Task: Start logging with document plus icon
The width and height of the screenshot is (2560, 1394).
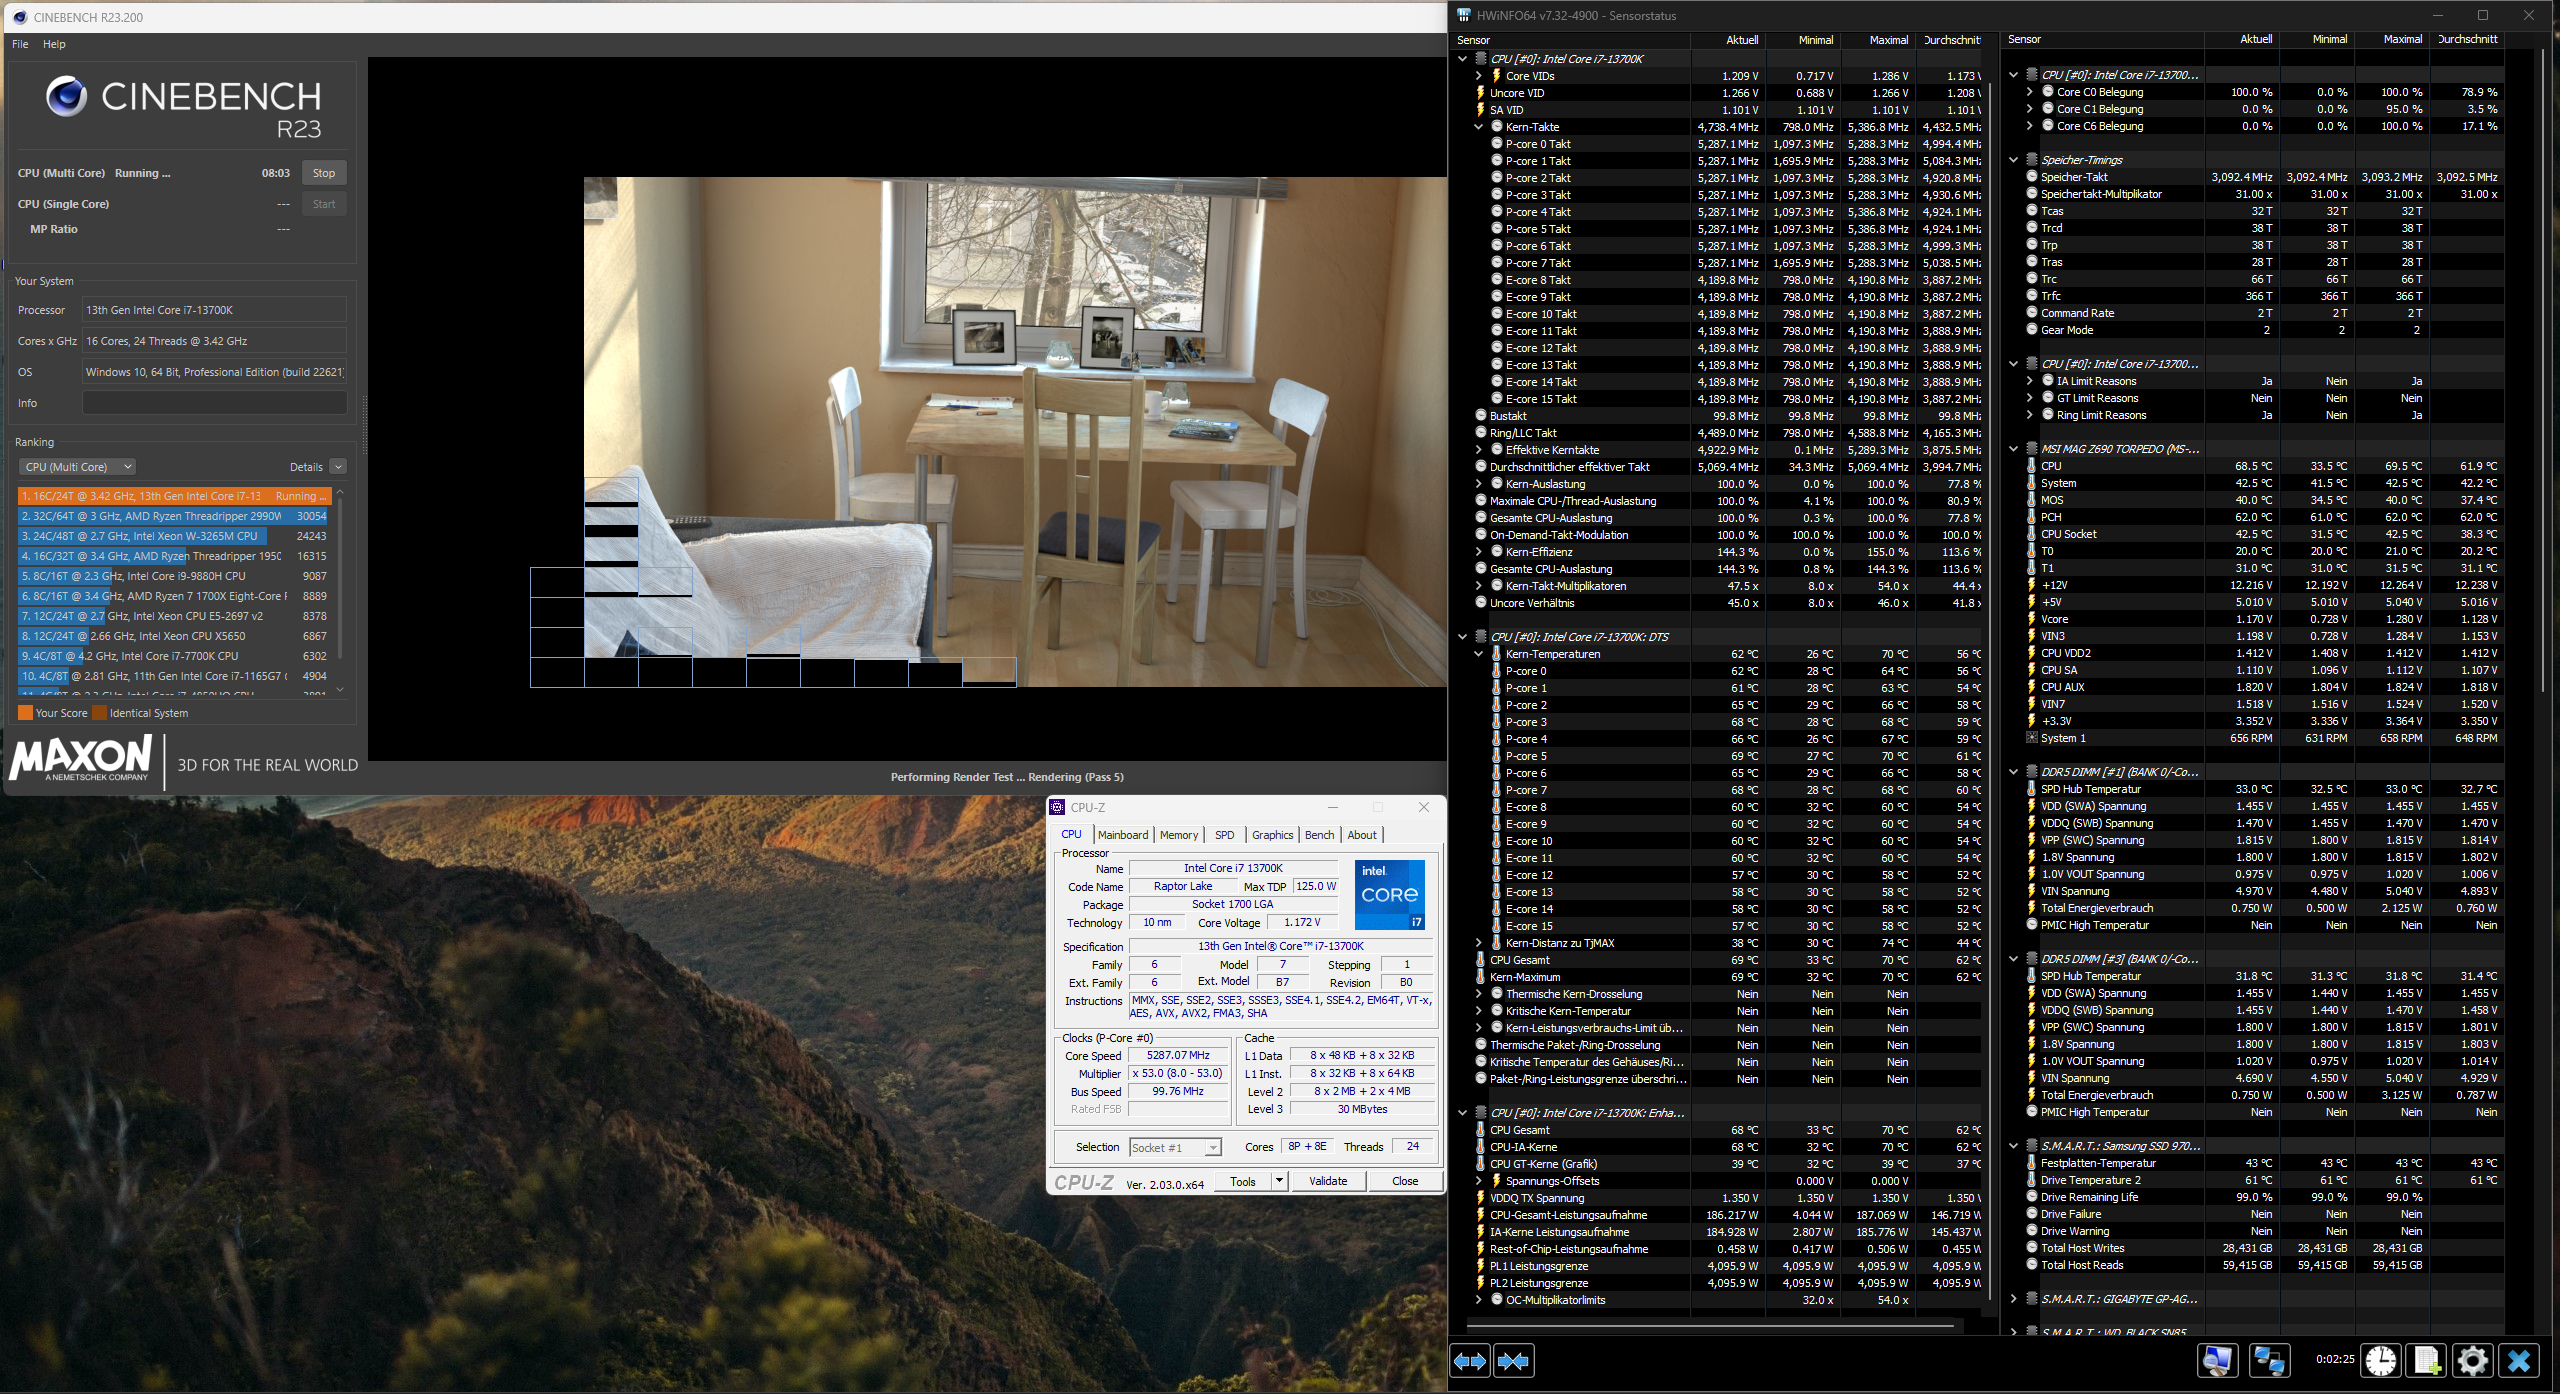Action: (x=2427, y=1360)
